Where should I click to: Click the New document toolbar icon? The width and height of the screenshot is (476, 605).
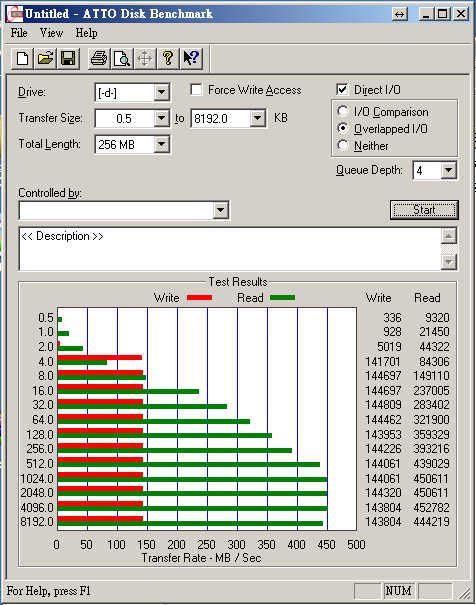coord(22,59)
